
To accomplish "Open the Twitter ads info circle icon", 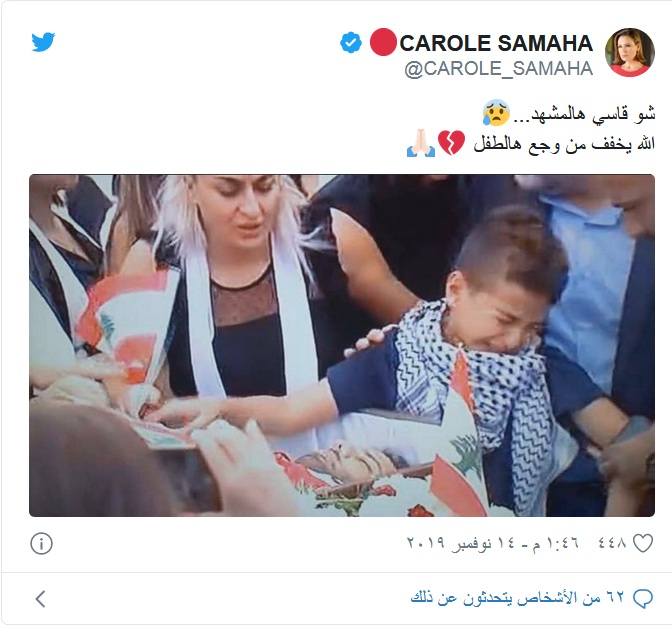I will [x=42, y=544].
